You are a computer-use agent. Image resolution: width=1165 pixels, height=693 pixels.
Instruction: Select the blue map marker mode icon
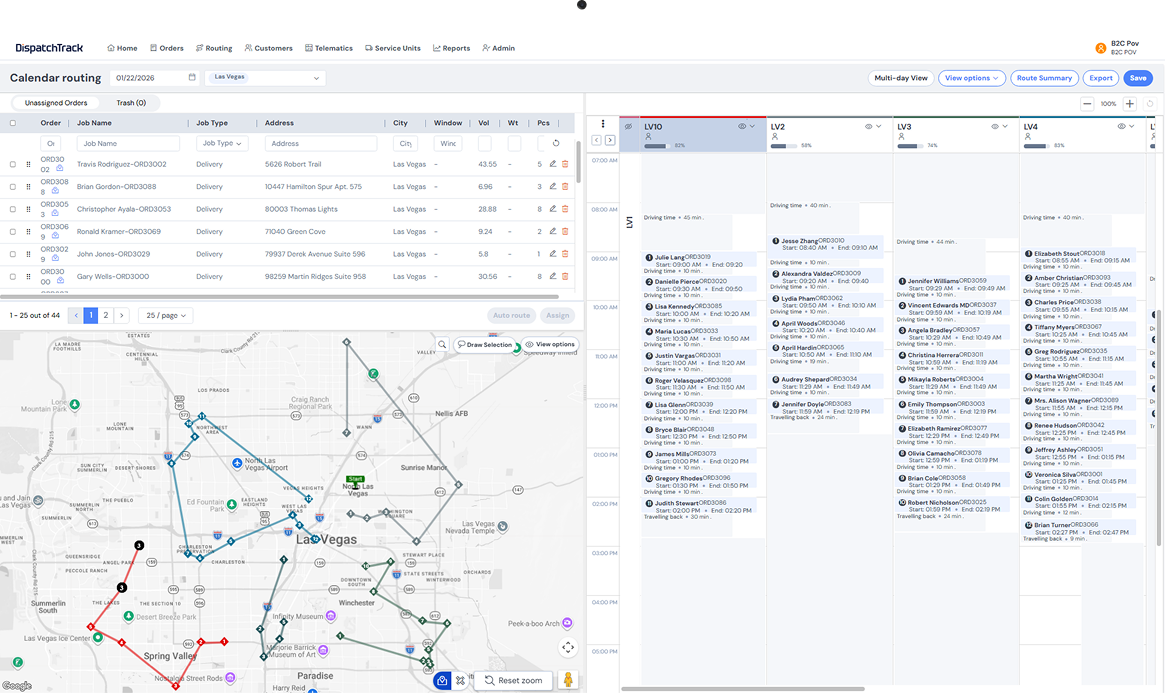click(x=442, y=680)
